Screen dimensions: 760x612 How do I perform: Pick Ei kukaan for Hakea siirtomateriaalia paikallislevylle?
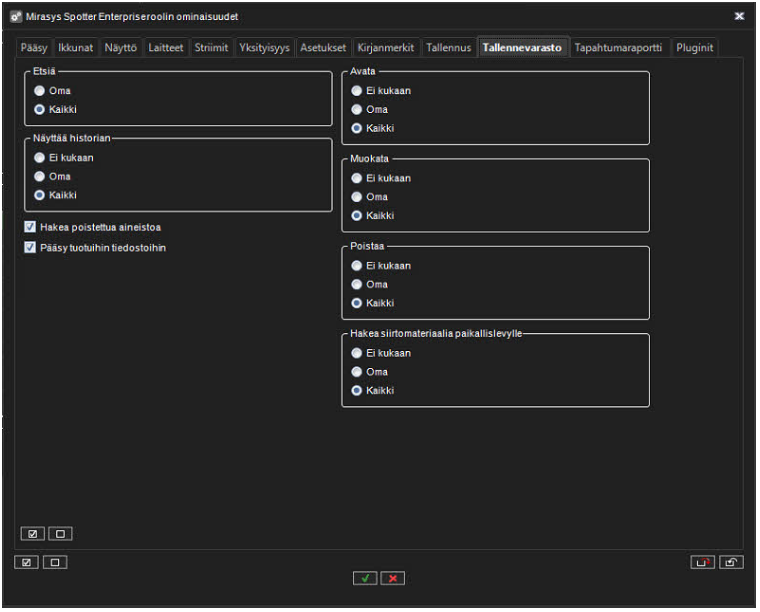pos(357,353)
